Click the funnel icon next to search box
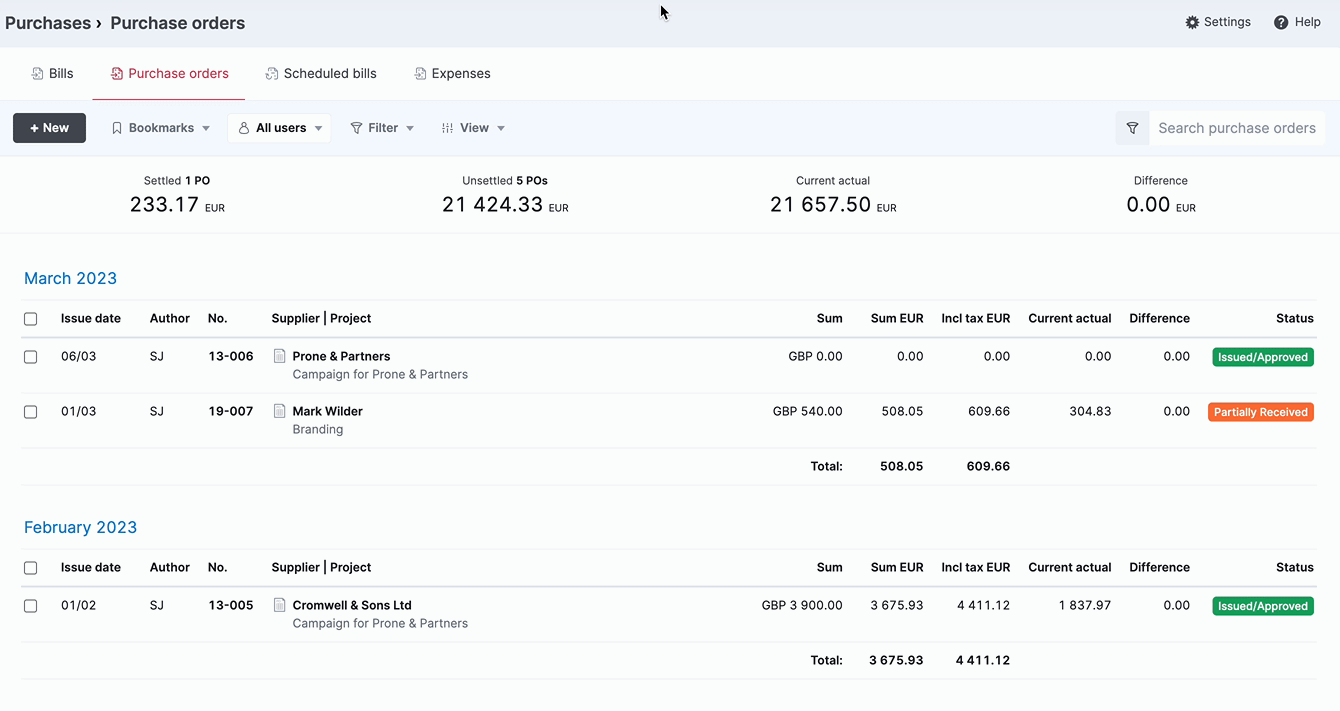Viewport: 1340px width, 711px height. pyautogui.click(x=1132, y=128)
